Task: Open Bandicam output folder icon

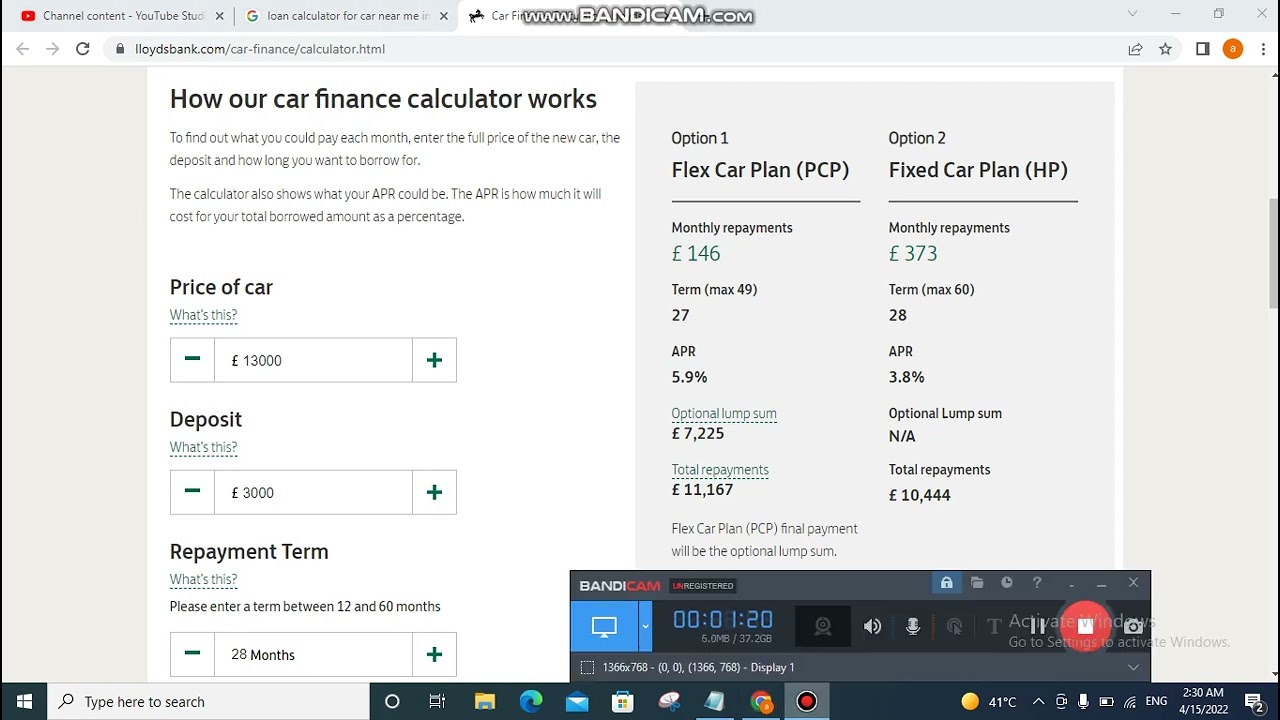Action: [x=977, y=583]
